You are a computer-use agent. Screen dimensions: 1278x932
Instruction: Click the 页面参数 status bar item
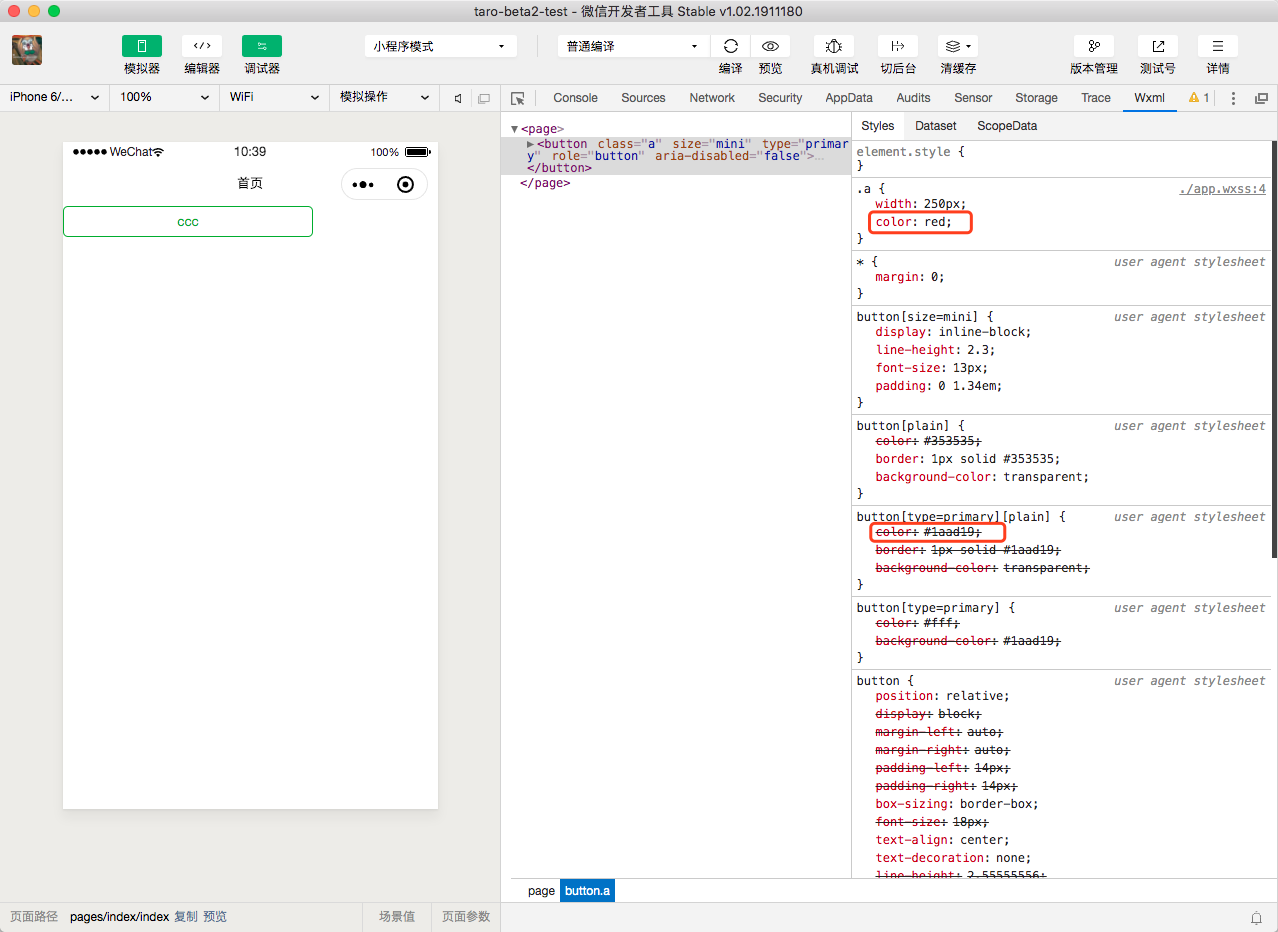[467, 917]
